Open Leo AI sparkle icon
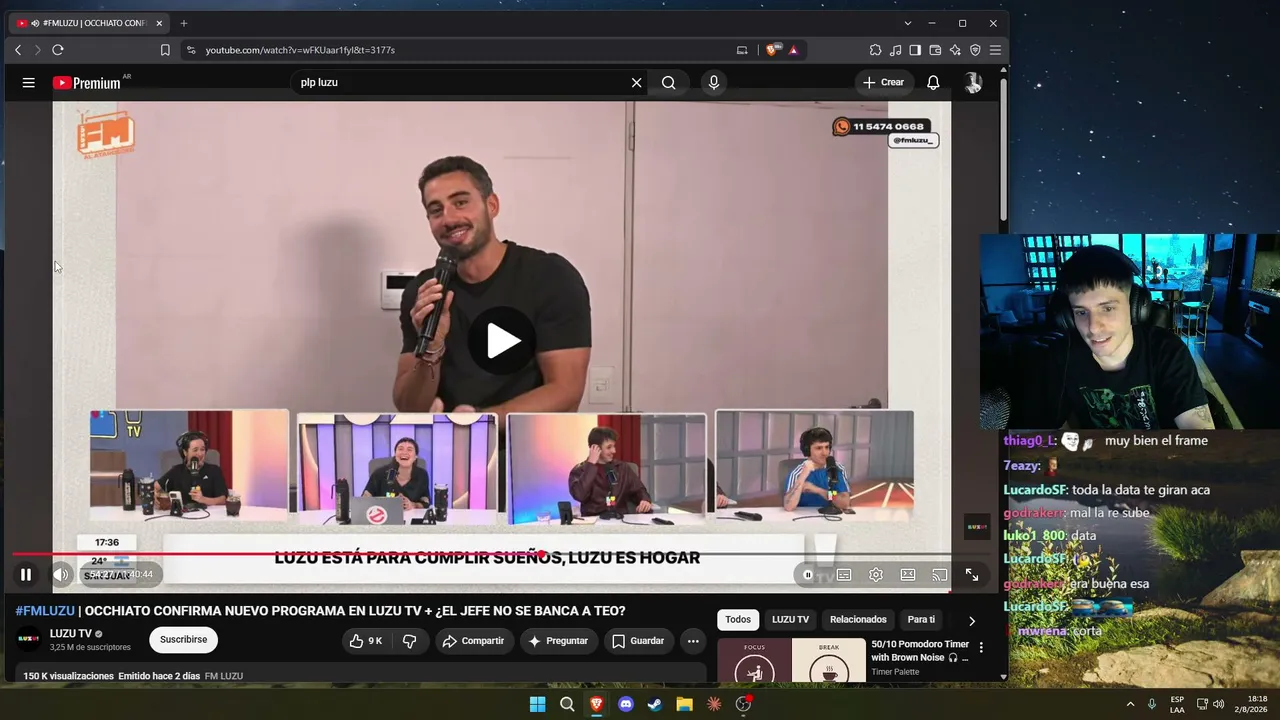Image resolution: width=1280 pixels, height=720 pixels. pyautogui.click(x=955, y=50)
